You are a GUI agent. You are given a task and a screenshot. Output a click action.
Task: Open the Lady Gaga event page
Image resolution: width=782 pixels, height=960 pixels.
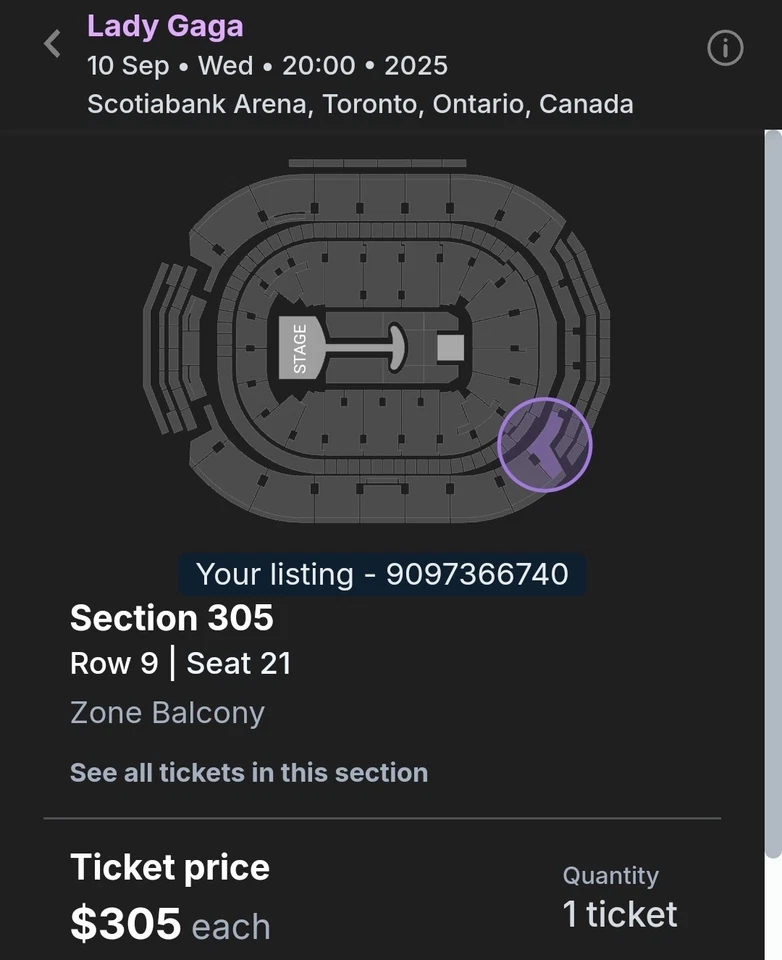[x=165, y=26]
